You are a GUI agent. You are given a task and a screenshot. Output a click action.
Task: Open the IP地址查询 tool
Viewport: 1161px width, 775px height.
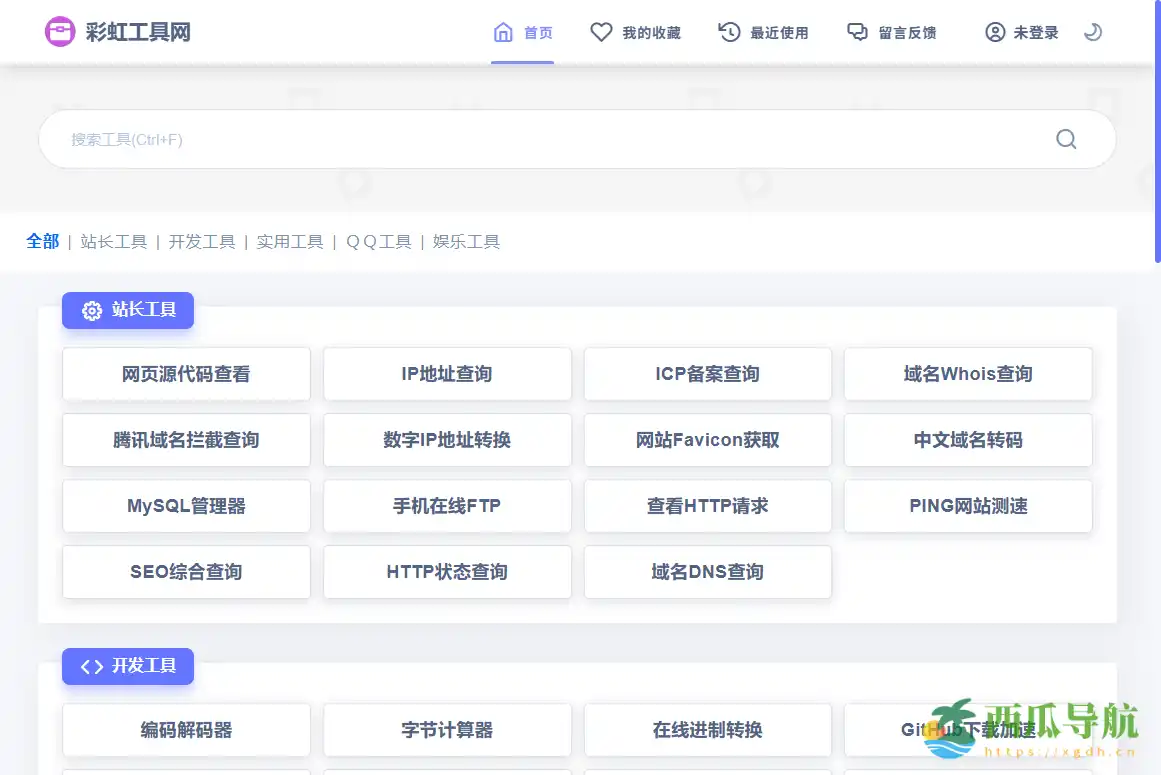pos(446,374)
